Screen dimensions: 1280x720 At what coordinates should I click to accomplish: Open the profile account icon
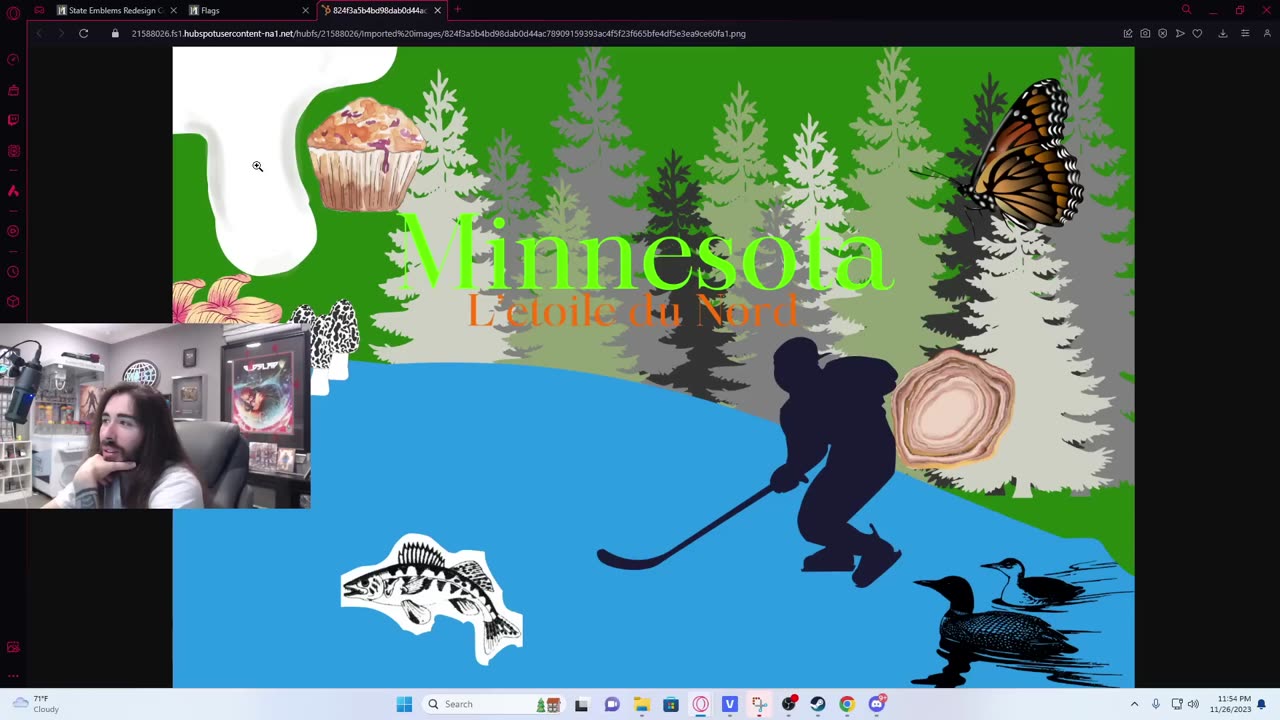[x=1265, y=33]
